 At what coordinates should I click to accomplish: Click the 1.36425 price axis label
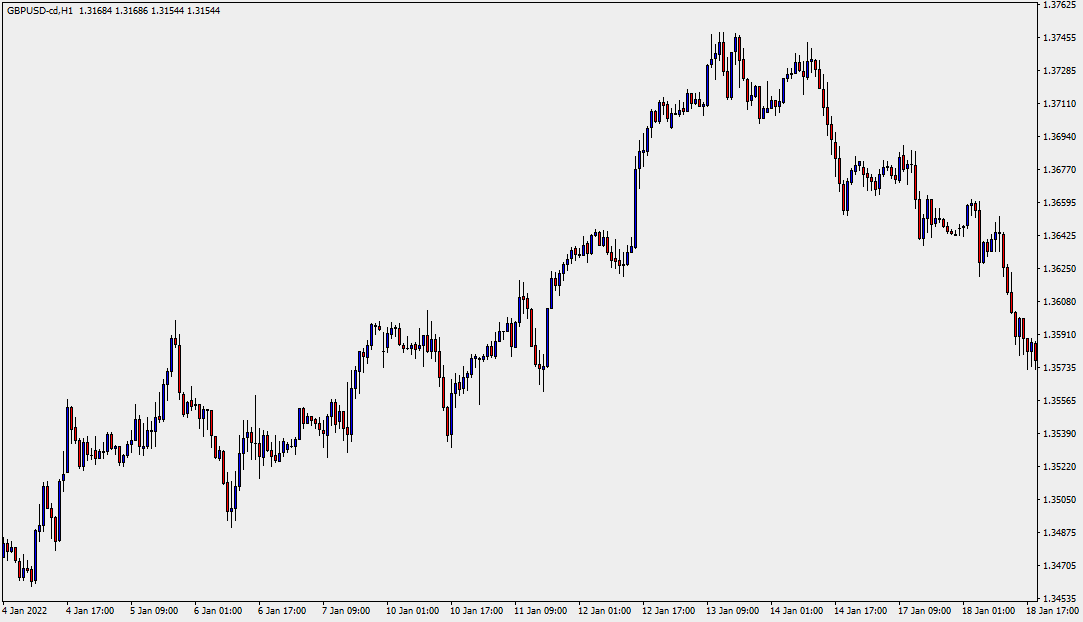[x=1058, y=236]
